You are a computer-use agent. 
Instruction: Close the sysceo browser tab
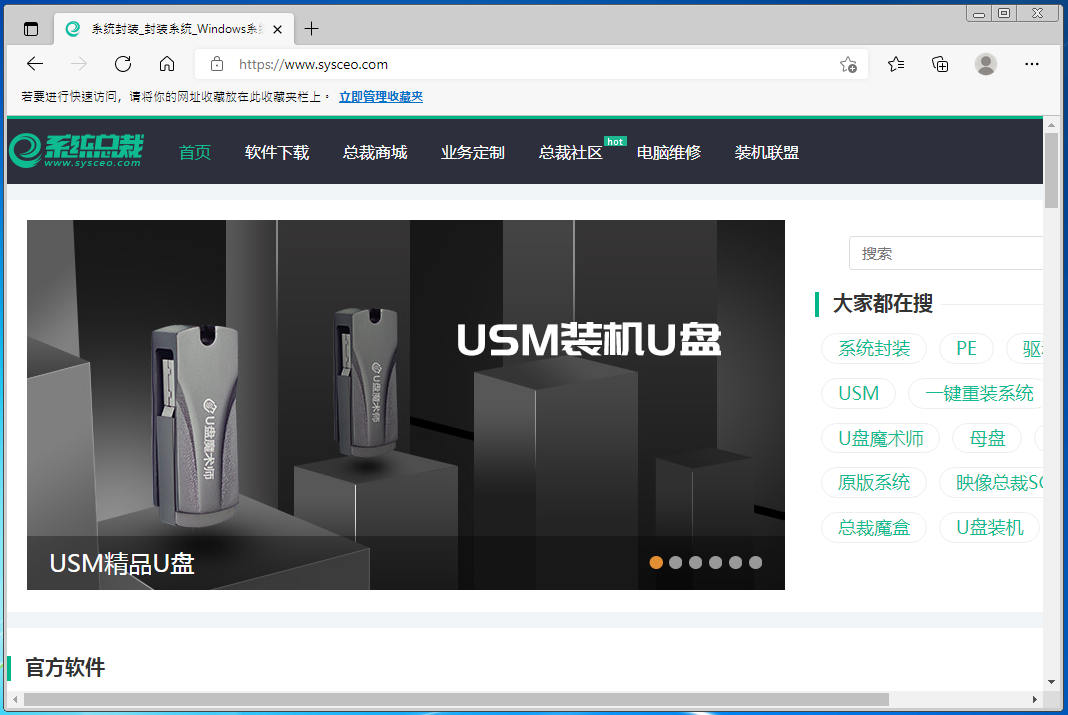click(277, 29)
